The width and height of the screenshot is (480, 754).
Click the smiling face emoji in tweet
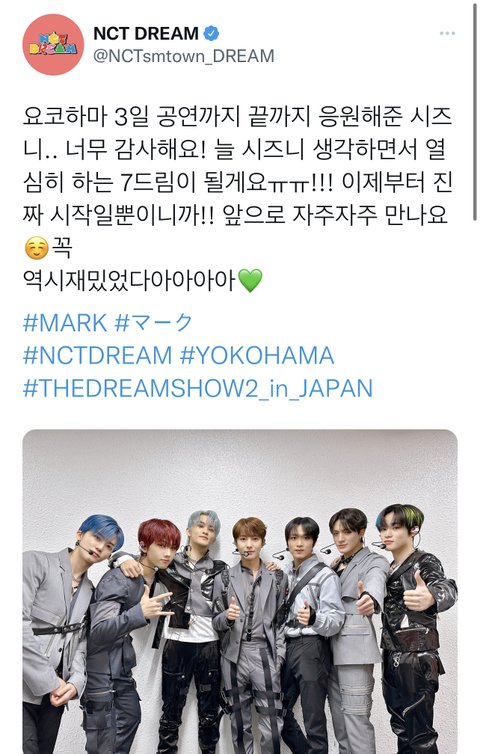[x=37, y=248]
